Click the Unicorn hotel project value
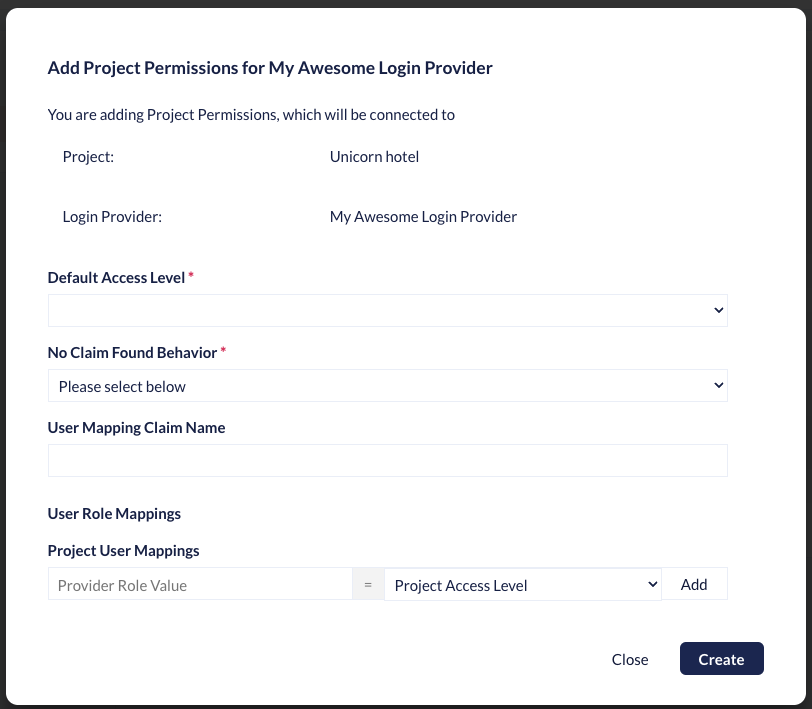Viewport: 812px width, 709px height. (374, 156)
